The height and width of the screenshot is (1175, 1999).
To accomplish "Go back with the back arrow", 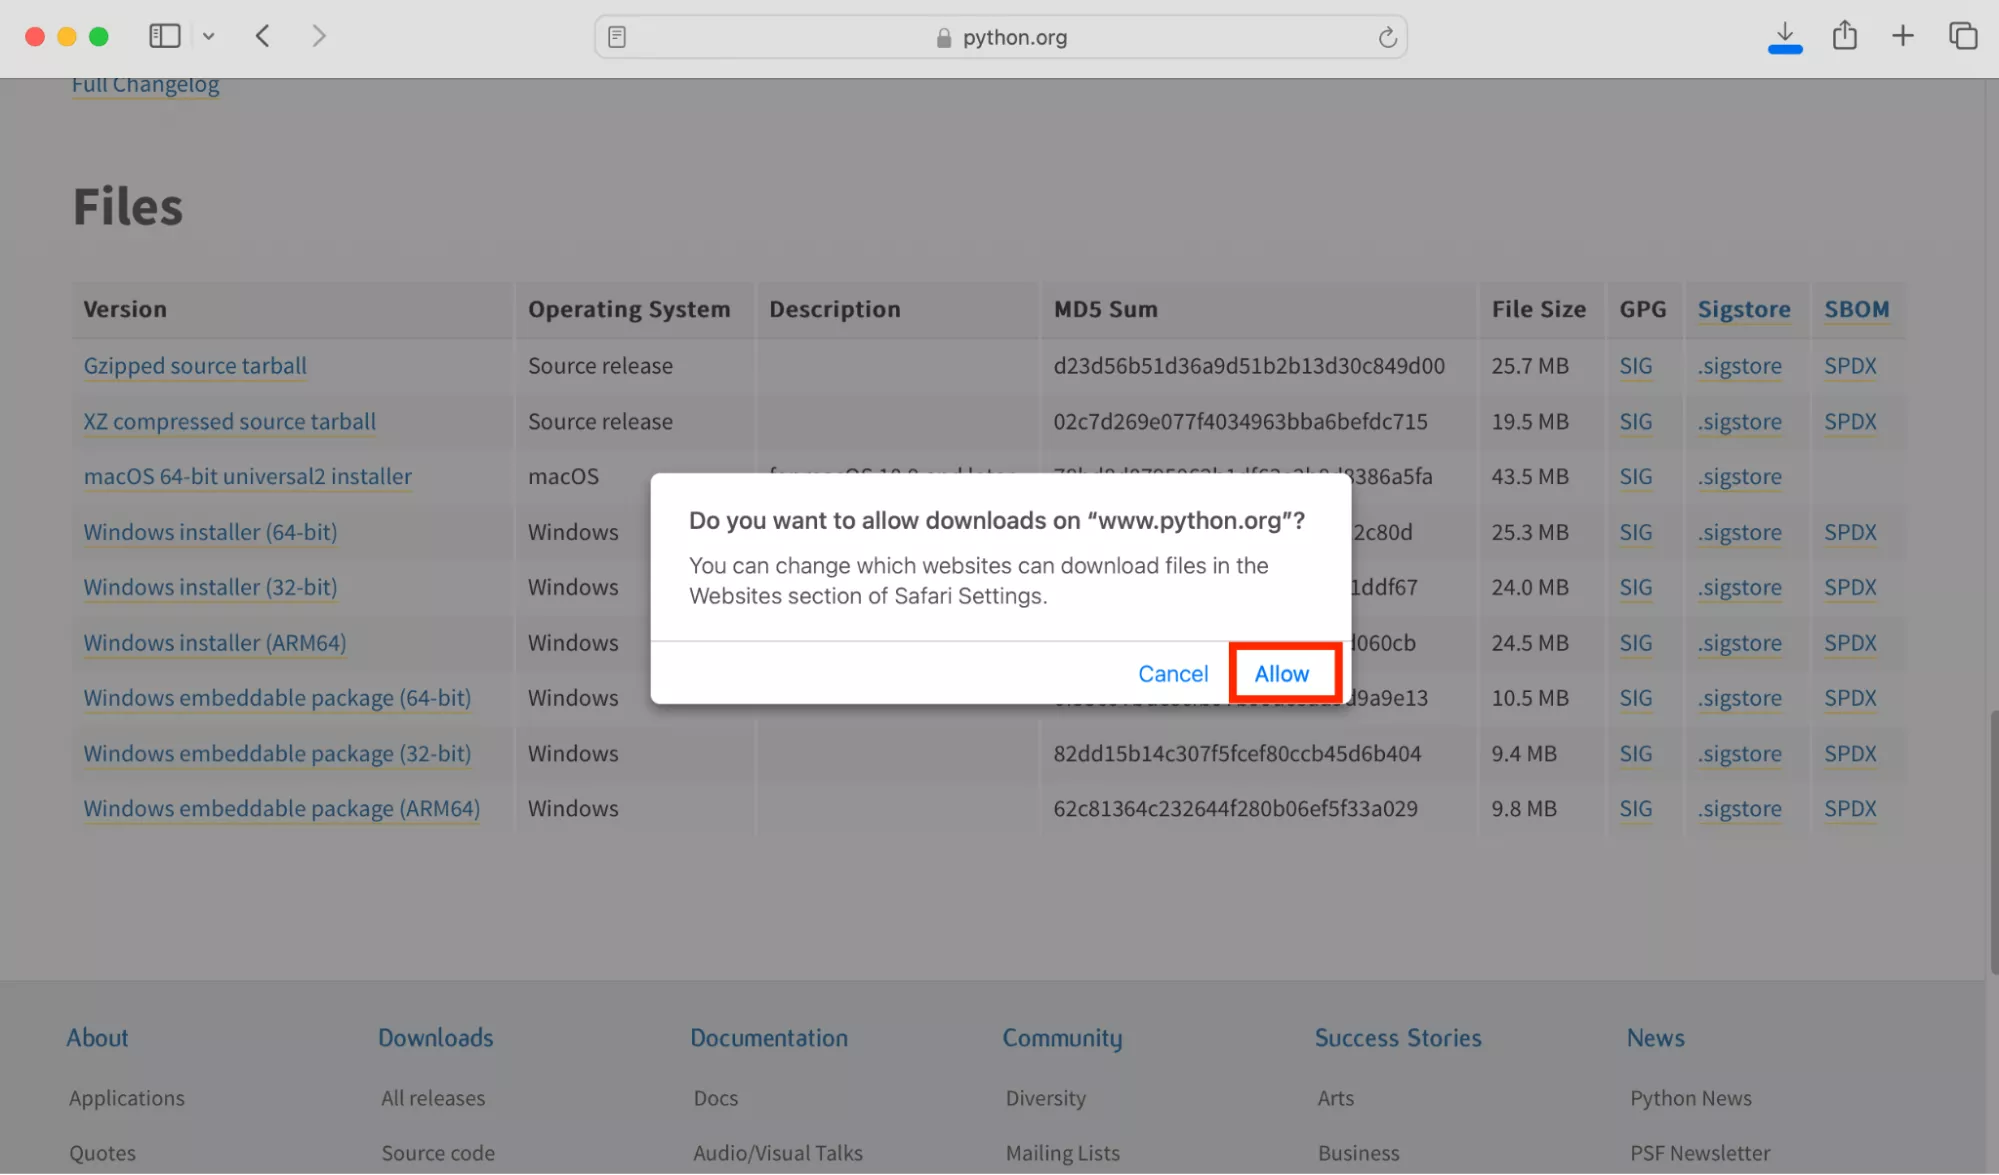I will 263,37.
